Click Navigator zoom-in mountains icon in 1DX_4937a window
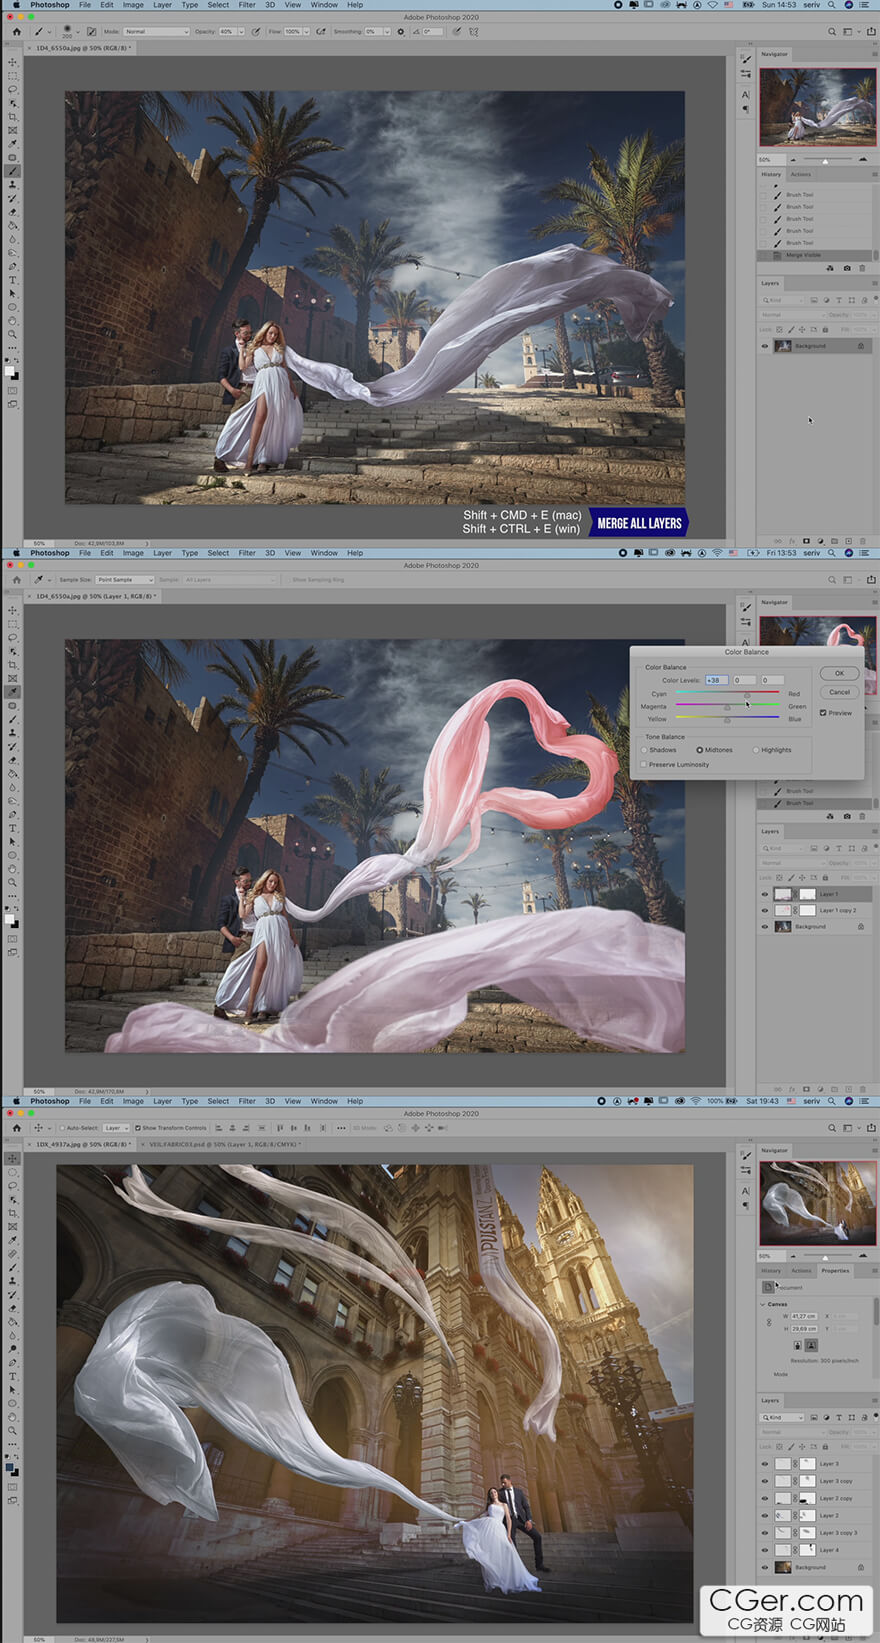This screenshot has width=880, height=1643. [863, 1256]
